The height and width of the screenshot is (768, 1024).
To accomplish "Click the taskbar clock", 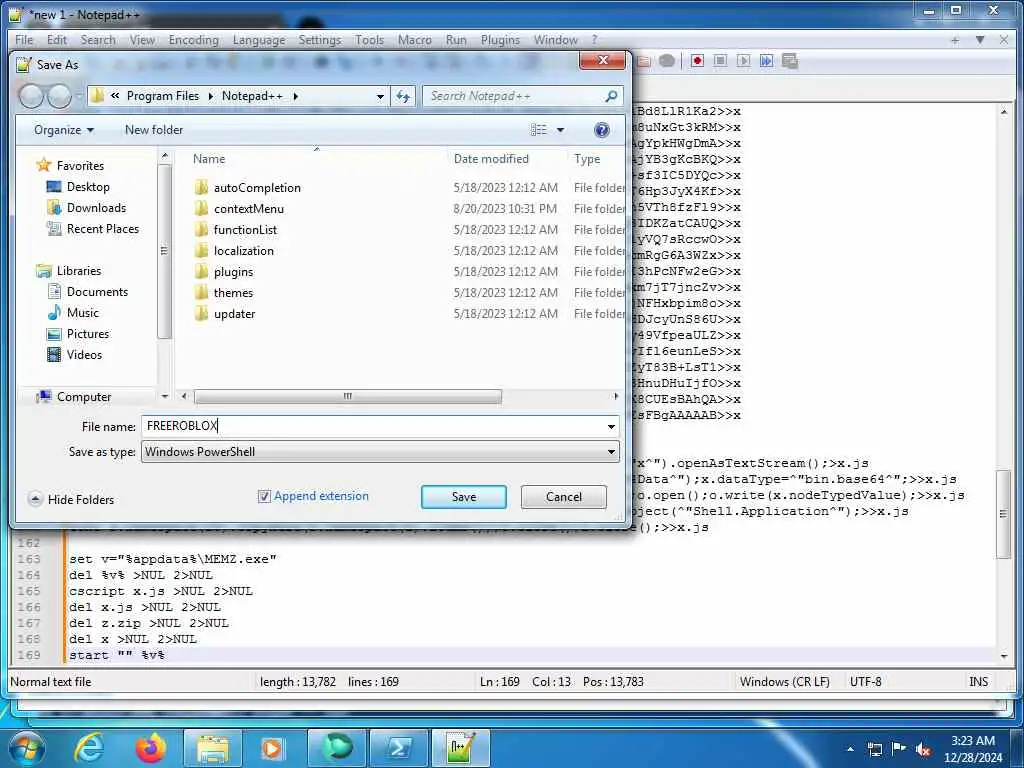I will click(x=972, y=749).
